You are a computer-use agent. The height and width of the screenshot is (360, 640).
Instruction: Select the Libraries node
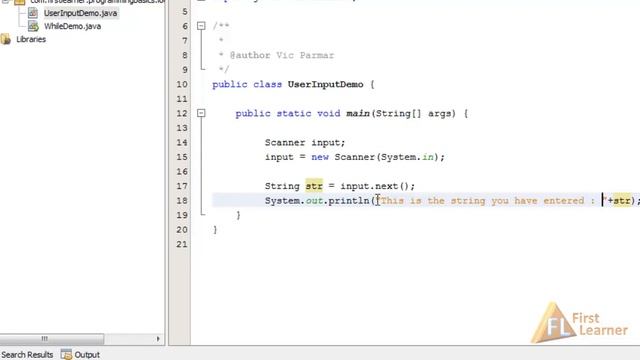pyautogui.click(x=31, y=39)
